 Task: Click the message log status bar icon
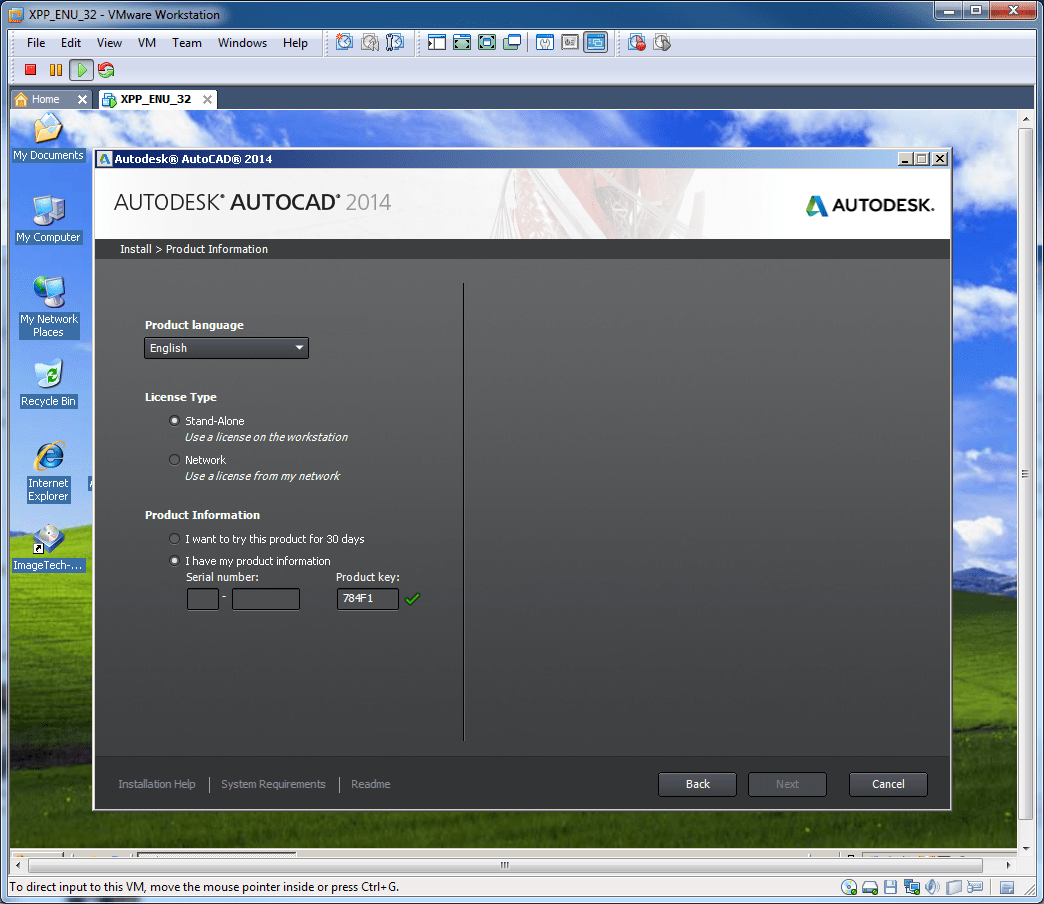1007,887
